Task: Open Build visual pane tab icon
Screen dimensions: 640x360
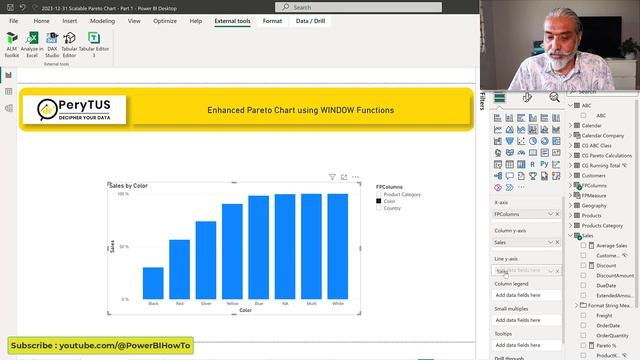Action: (x=500, y=98)
